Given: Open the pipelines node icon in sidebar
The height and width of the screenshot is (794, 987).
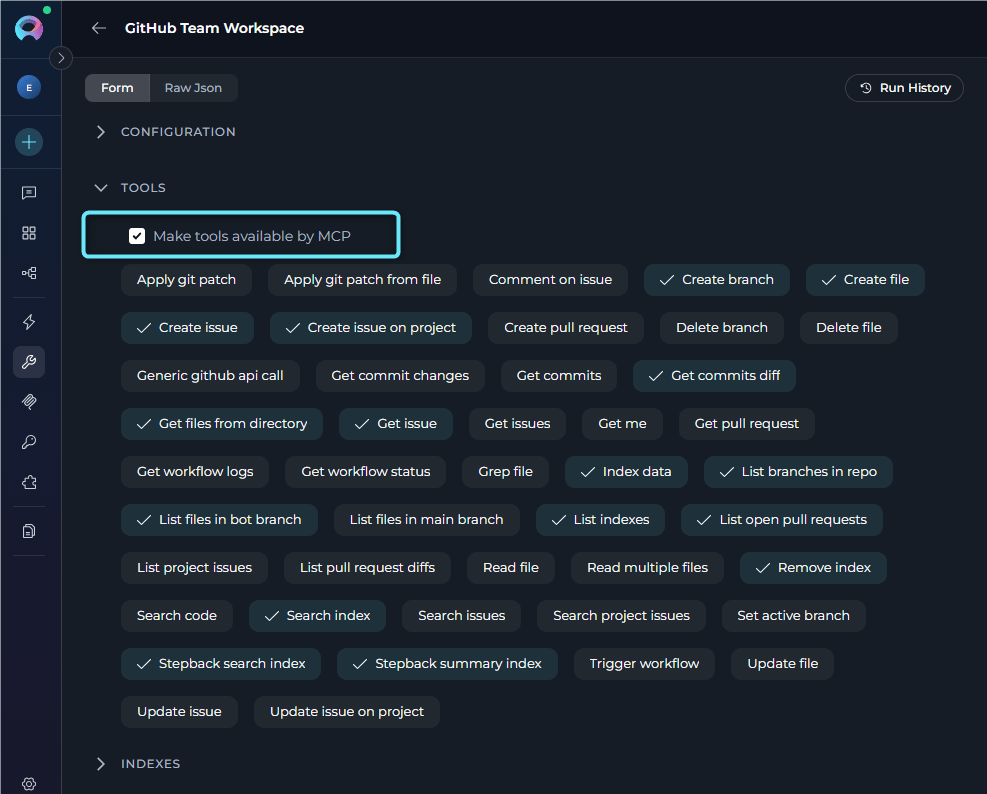Looking at the screenshot, I should [x=29, y=273].
